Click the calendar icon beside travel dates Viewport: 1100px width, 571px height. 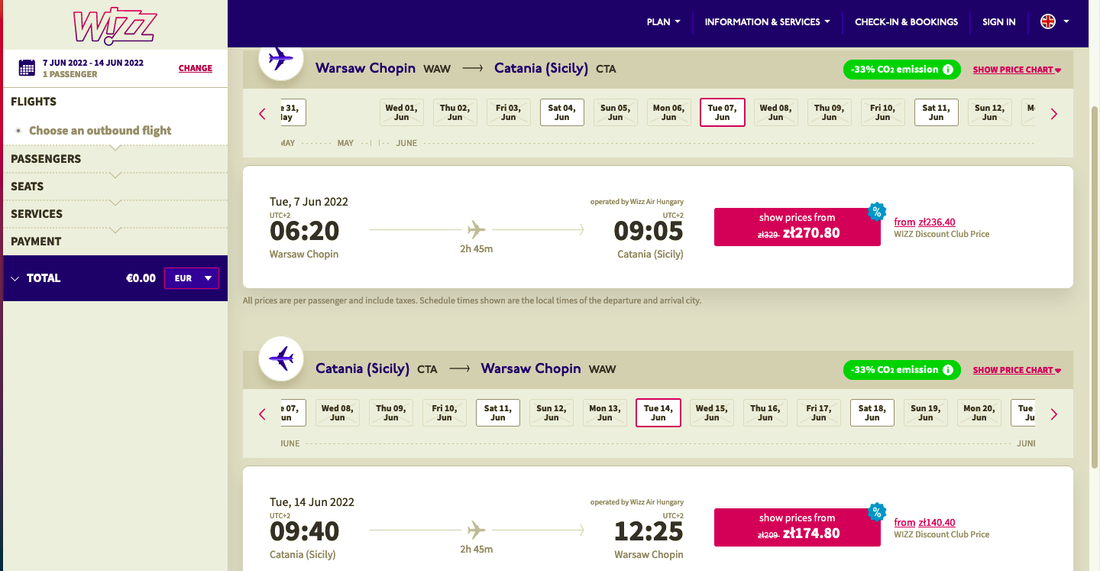(27, 68)
